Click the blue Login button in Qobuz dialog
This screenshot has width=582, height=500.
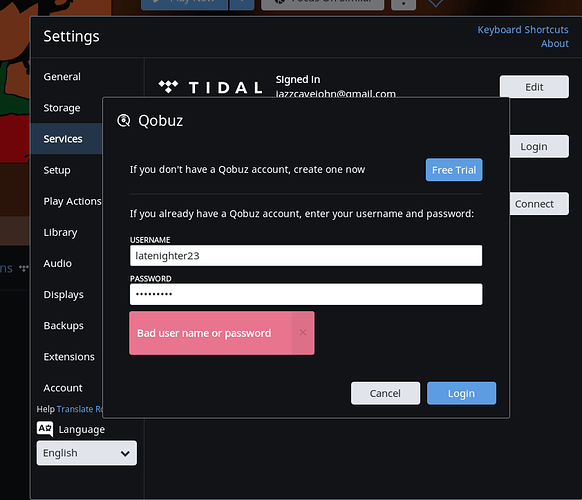(461, 393)
